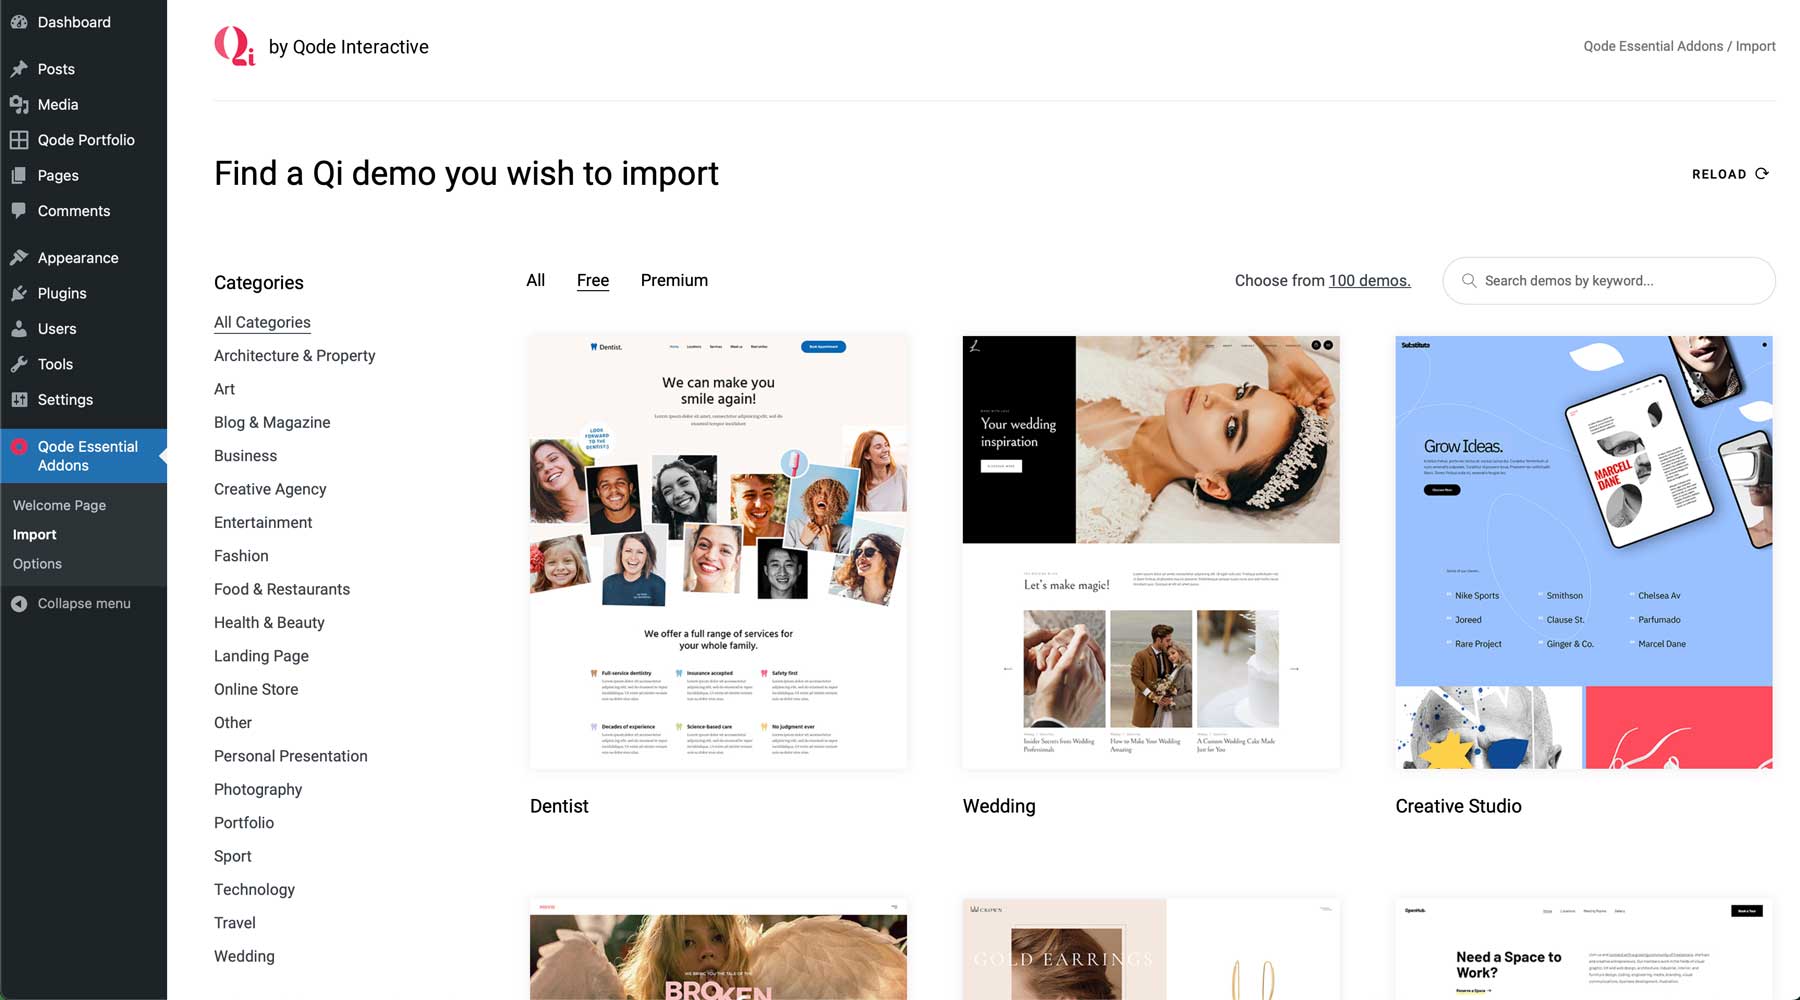Go to the Welcome Page submenu item
Image resolution: width=1800 pixels, height=1000 pixels.
click(x=59, y=505)
